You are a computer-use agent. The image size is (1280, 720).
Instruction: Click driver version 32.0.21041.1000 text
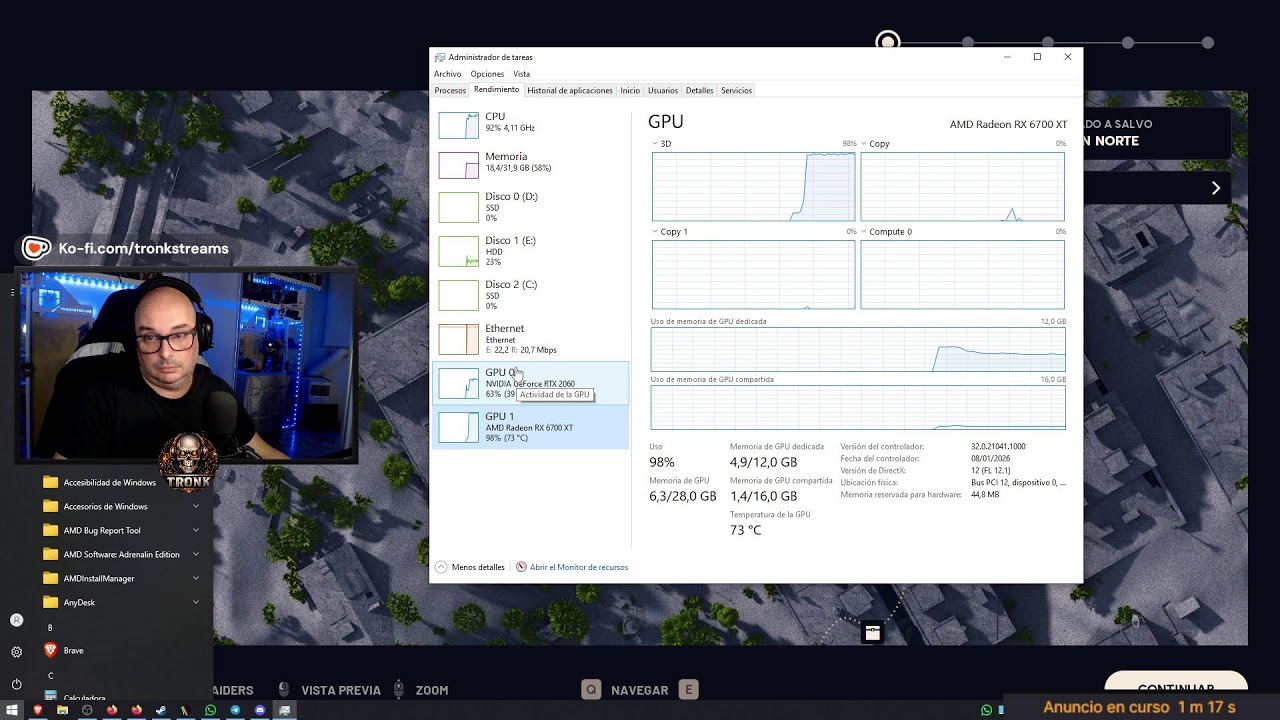pos(998,446)
